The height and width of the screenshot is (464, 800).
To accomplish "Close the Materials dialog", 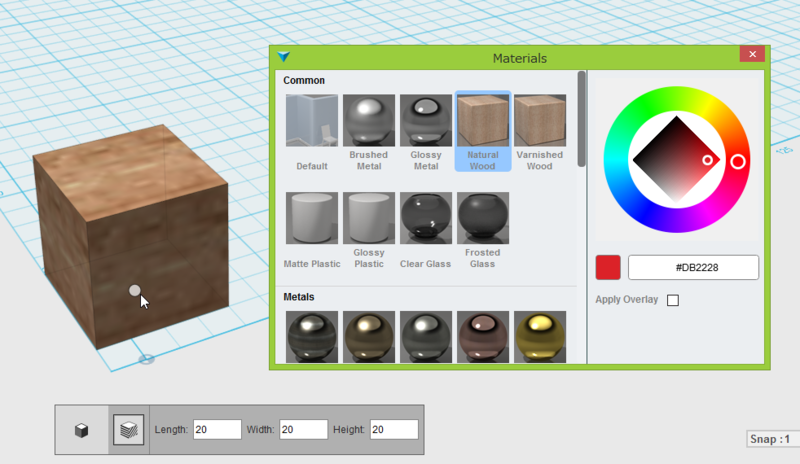I will (753, 54).
